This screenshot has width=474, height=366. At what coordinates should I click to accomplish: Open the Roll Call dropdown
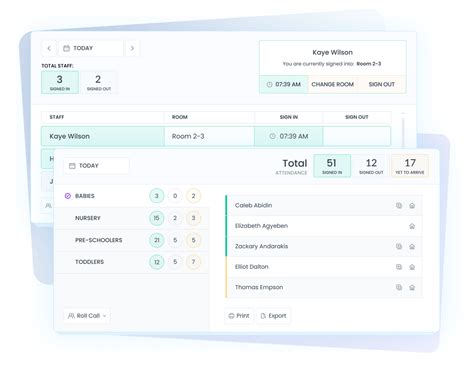87,316
